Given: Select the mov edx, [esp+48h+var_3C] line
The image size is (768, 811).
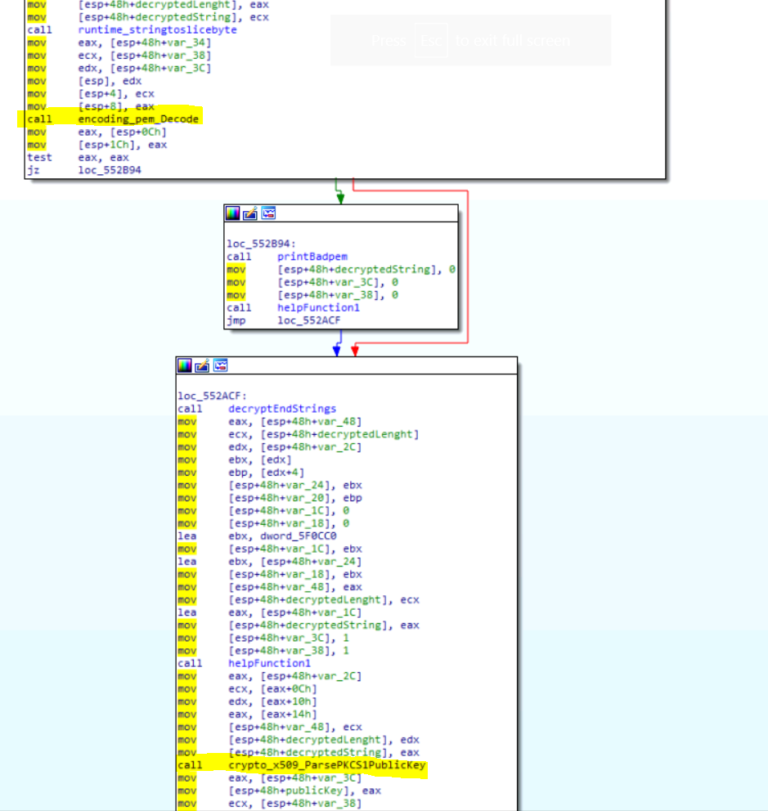Looking at the screenshot, I should click(x=119, y=68).
